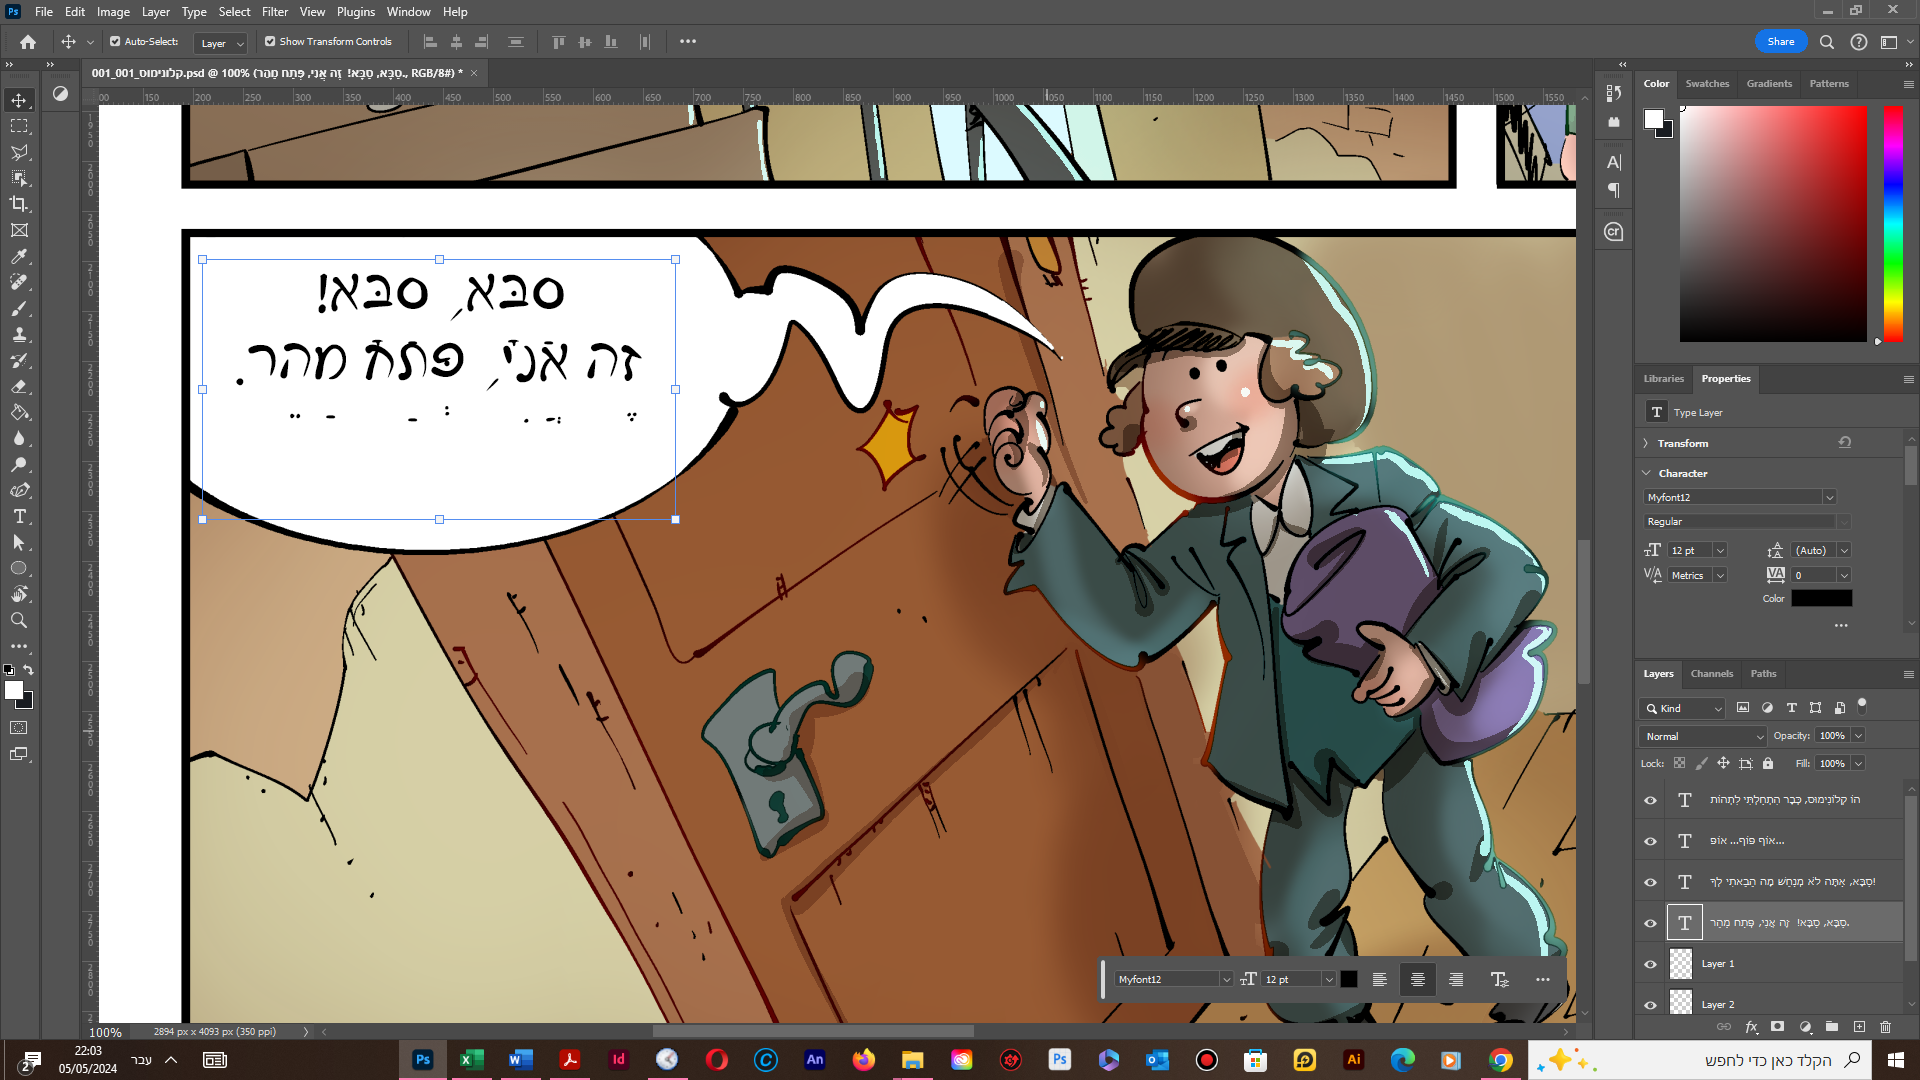
Task: Toggle the Auto-Select checkbox
Action: pyautogui.click(x=115, y=42)
